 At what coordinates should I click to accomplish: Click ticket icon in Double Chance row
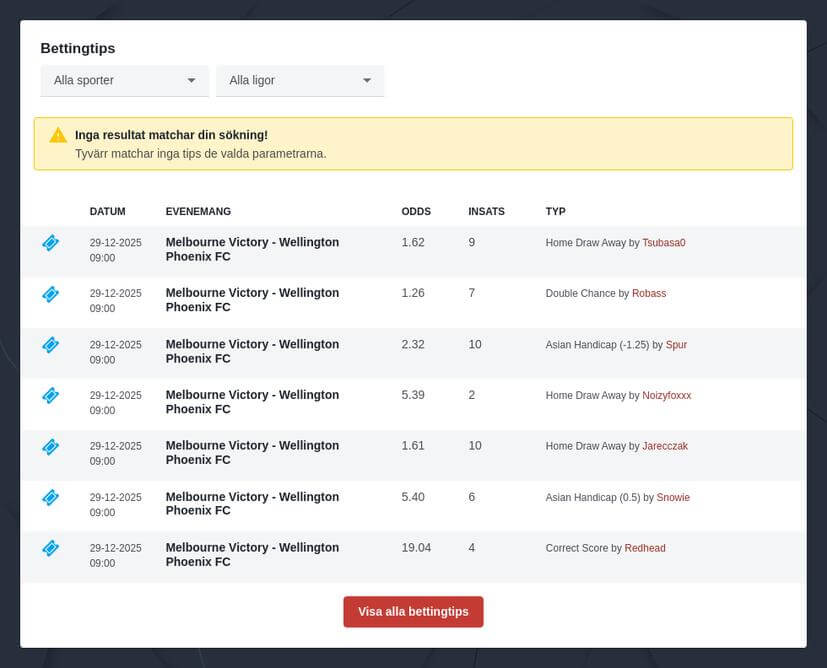pyautogui.click(x=50, y=294)
